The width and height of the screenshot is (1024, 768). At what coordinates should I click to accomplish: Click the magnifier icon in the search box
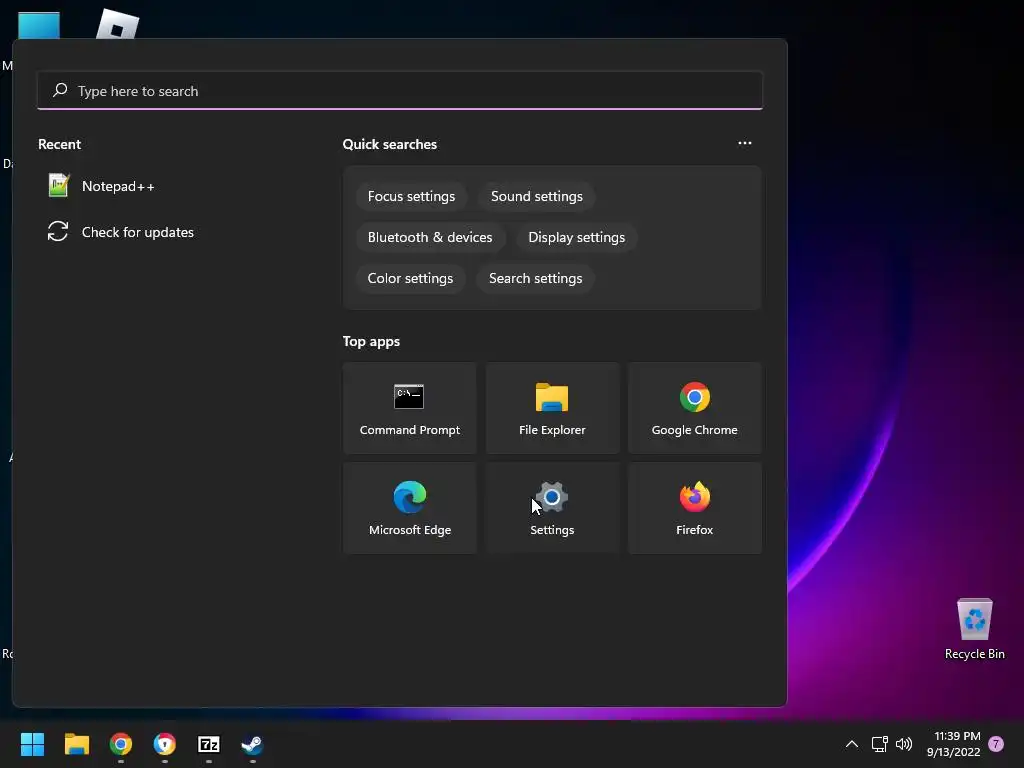60,90
